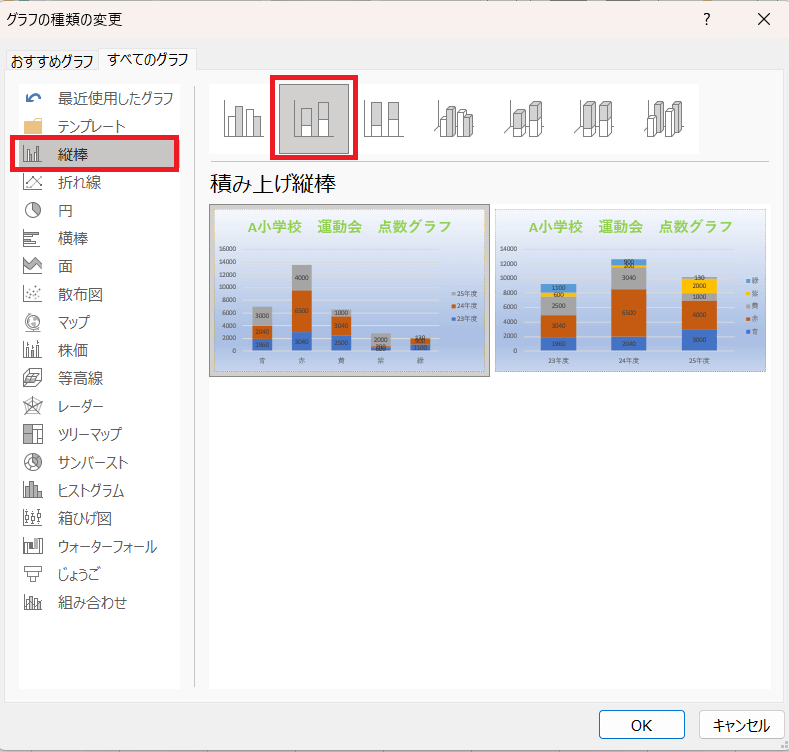Viewport: 789px width, 752px height.
Task: Select レーダー radar chart category
Action: pyautogui.click(x=99, y=406)
